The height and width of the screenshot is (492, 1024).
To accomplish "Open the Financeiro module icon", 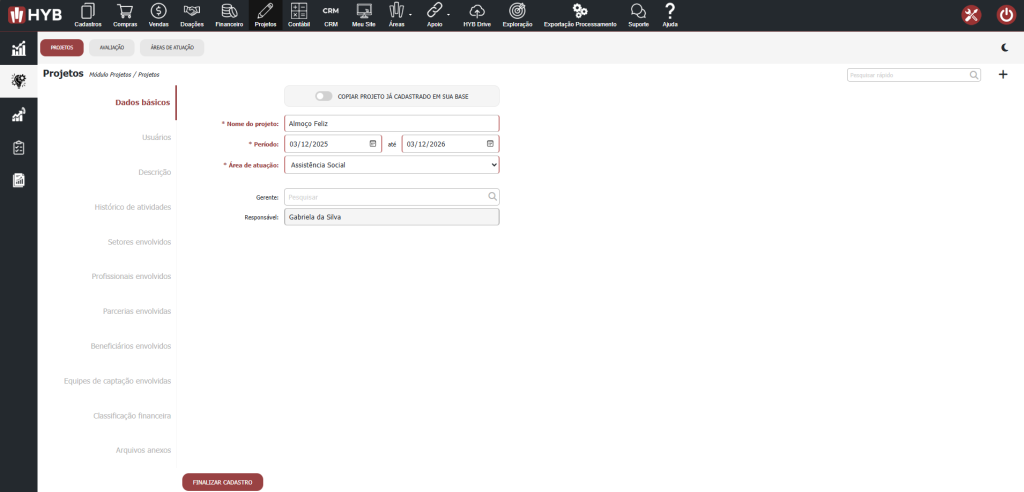I will (229, 11).
